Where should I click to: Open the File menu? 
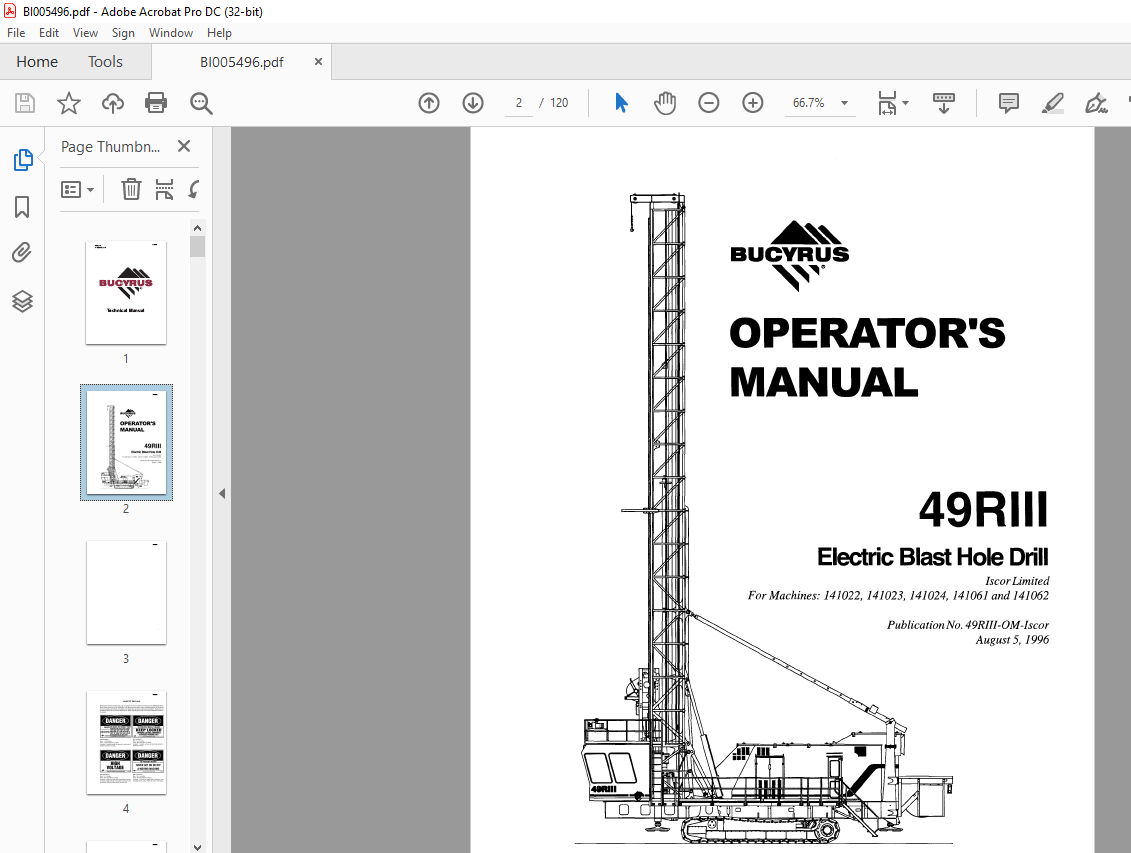click(x=16, y=33)
